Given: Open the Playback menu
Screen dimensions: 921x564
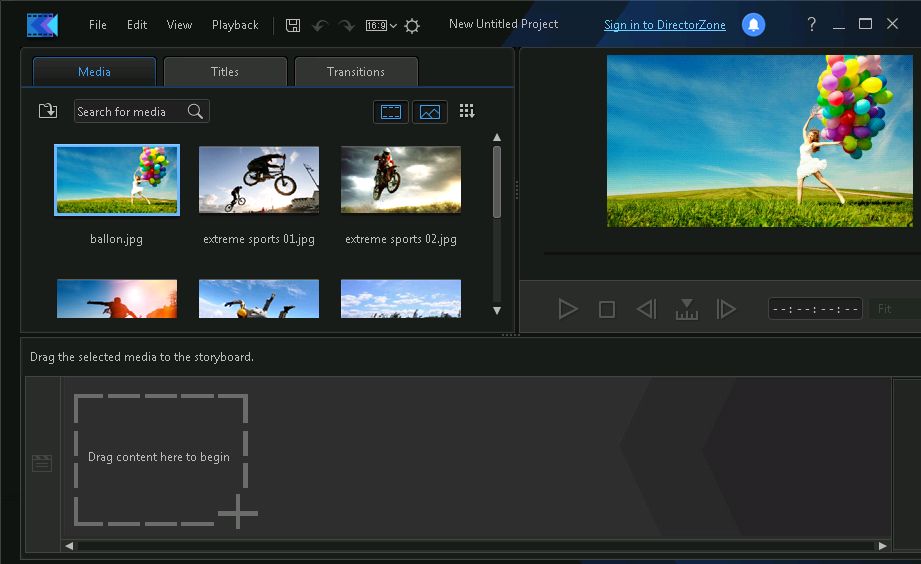Looking at the screenshot, I should [x=235, y=25].
